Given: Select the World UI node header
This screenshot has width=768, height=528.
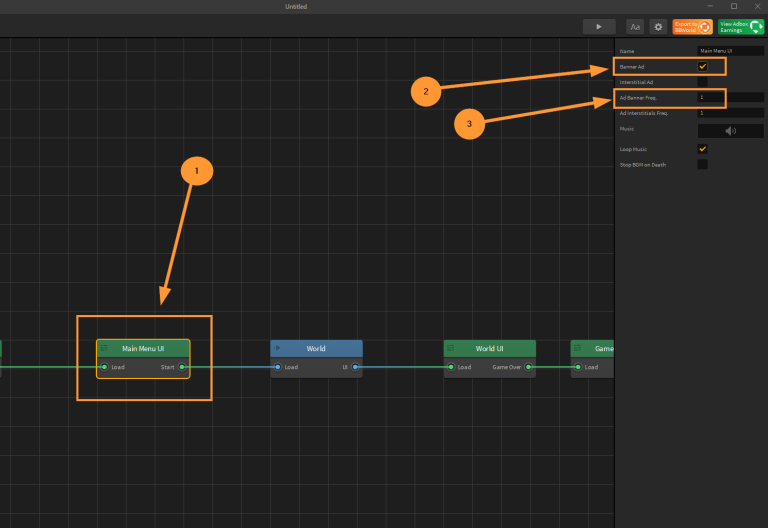Looking at the screenshot, I should click(489, 349).
